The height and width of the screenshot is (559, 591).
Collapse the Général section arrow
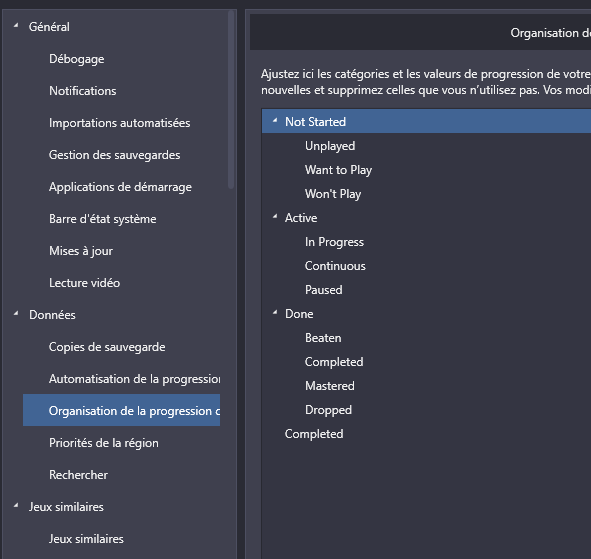tap(16, 26)
